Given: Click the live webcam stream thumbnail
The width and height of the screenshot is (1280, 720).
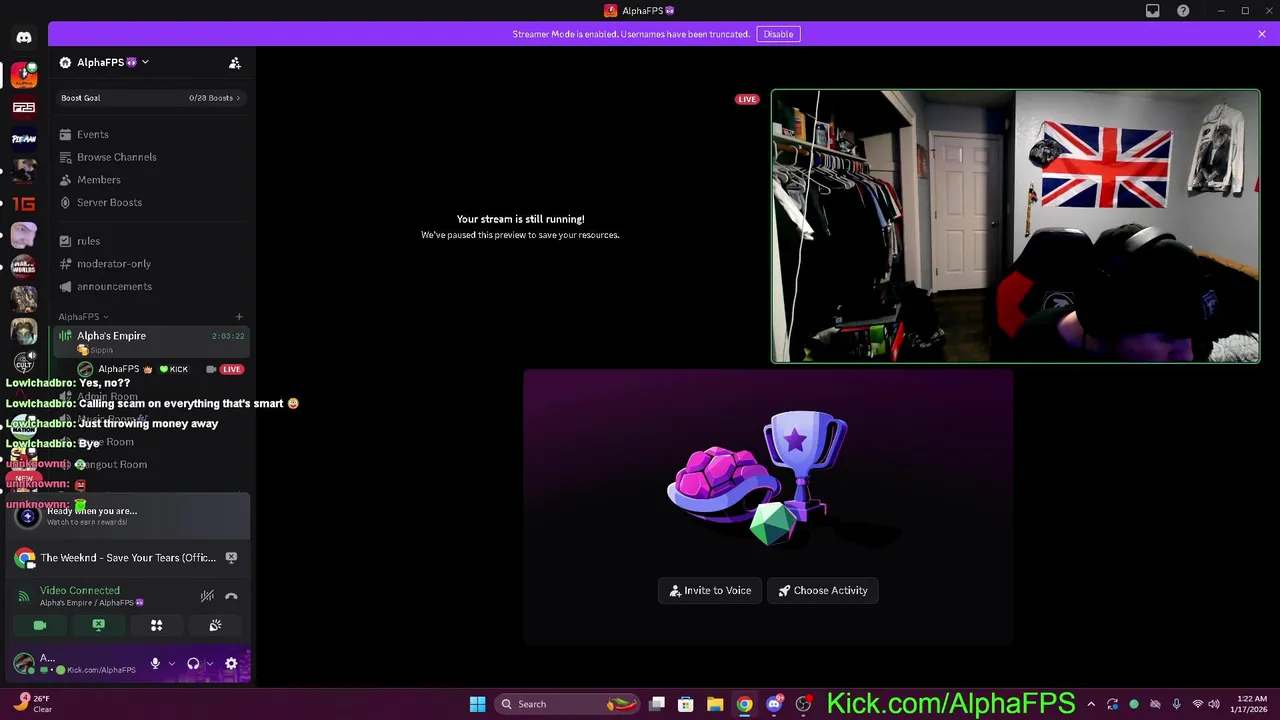Looking at the screenshot, I should pos(1015,226).
